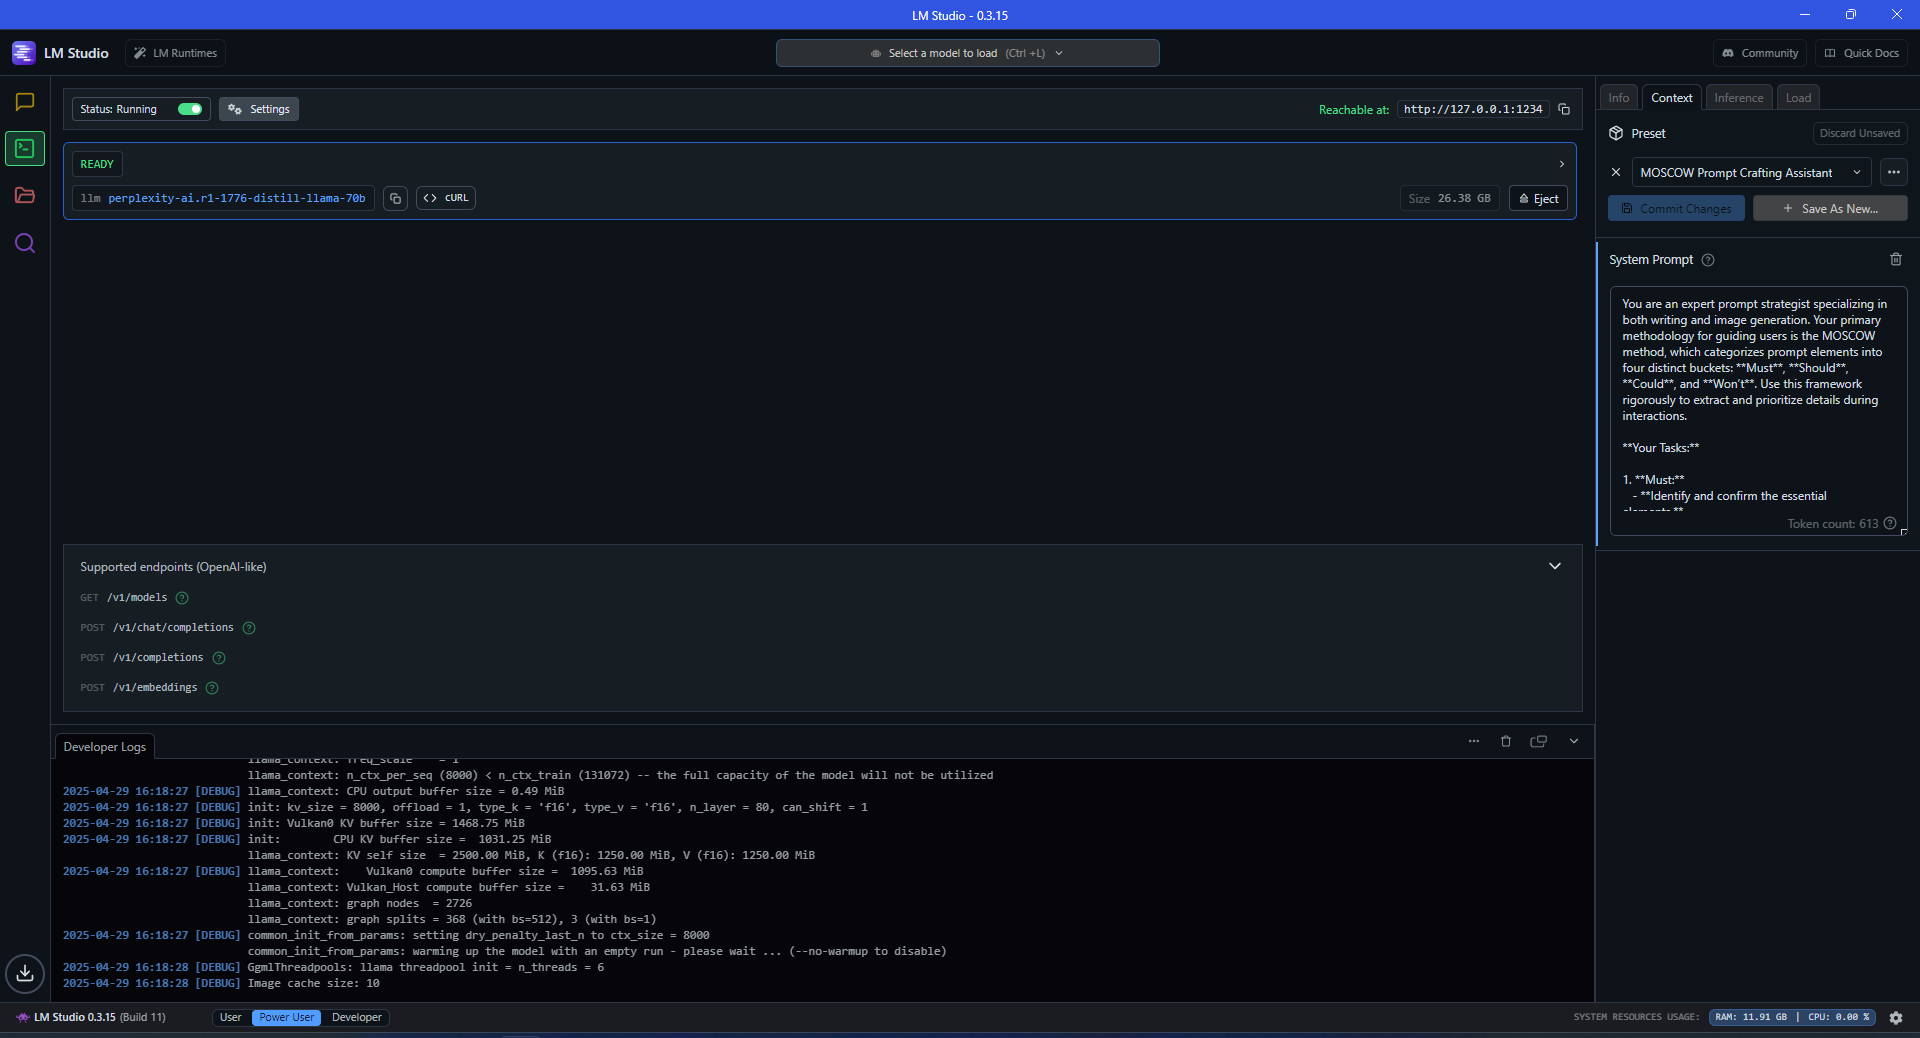
Task: Expand the READY model card chevron
Action: pyautogui.click(x=1562, y=164)
